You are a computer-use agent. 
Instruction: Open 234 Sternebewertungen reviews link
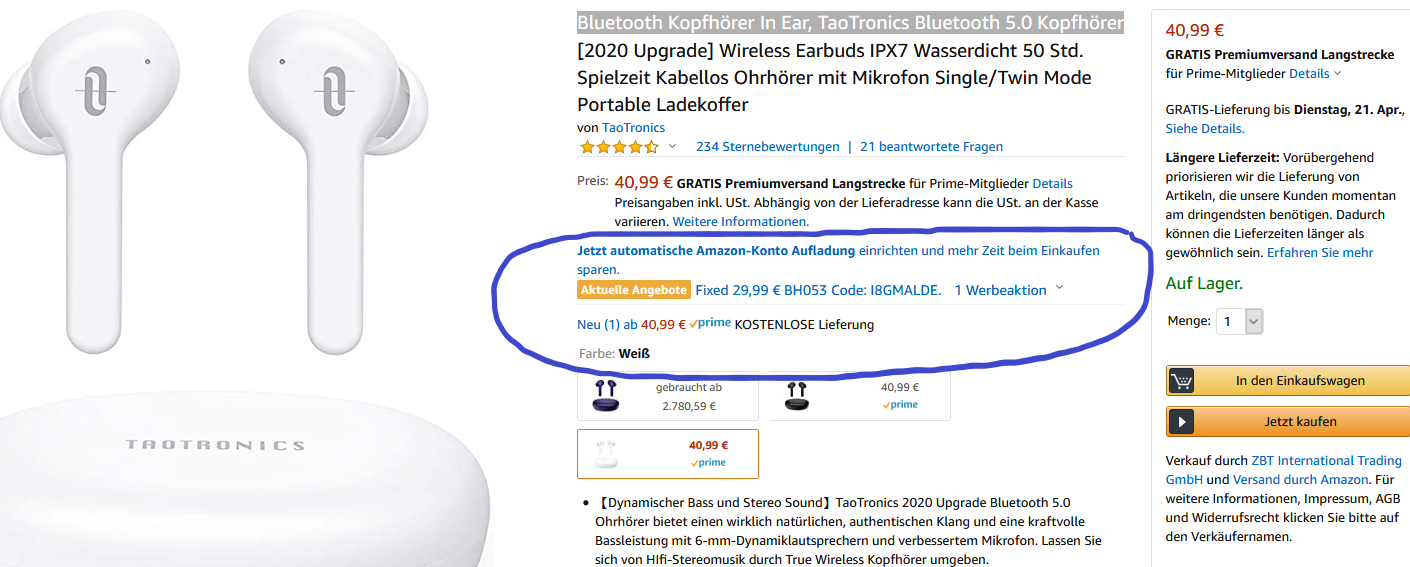click(767, 147)
